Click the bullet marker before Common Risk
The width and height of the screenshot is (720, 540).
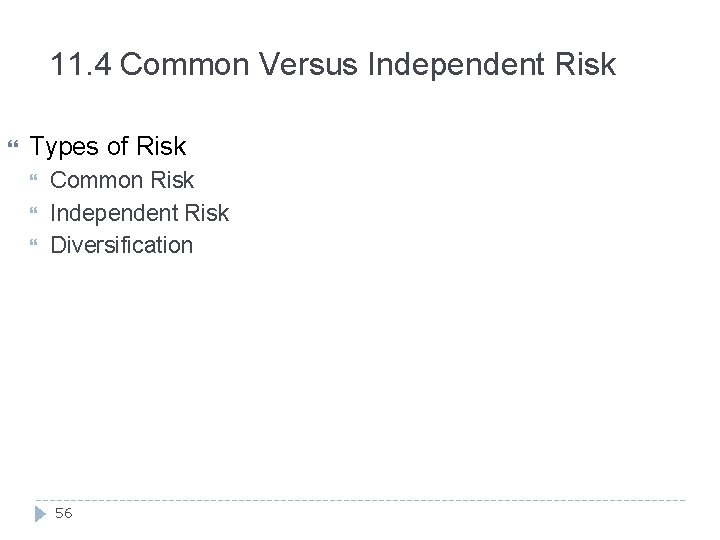click(x=37, y=181)
